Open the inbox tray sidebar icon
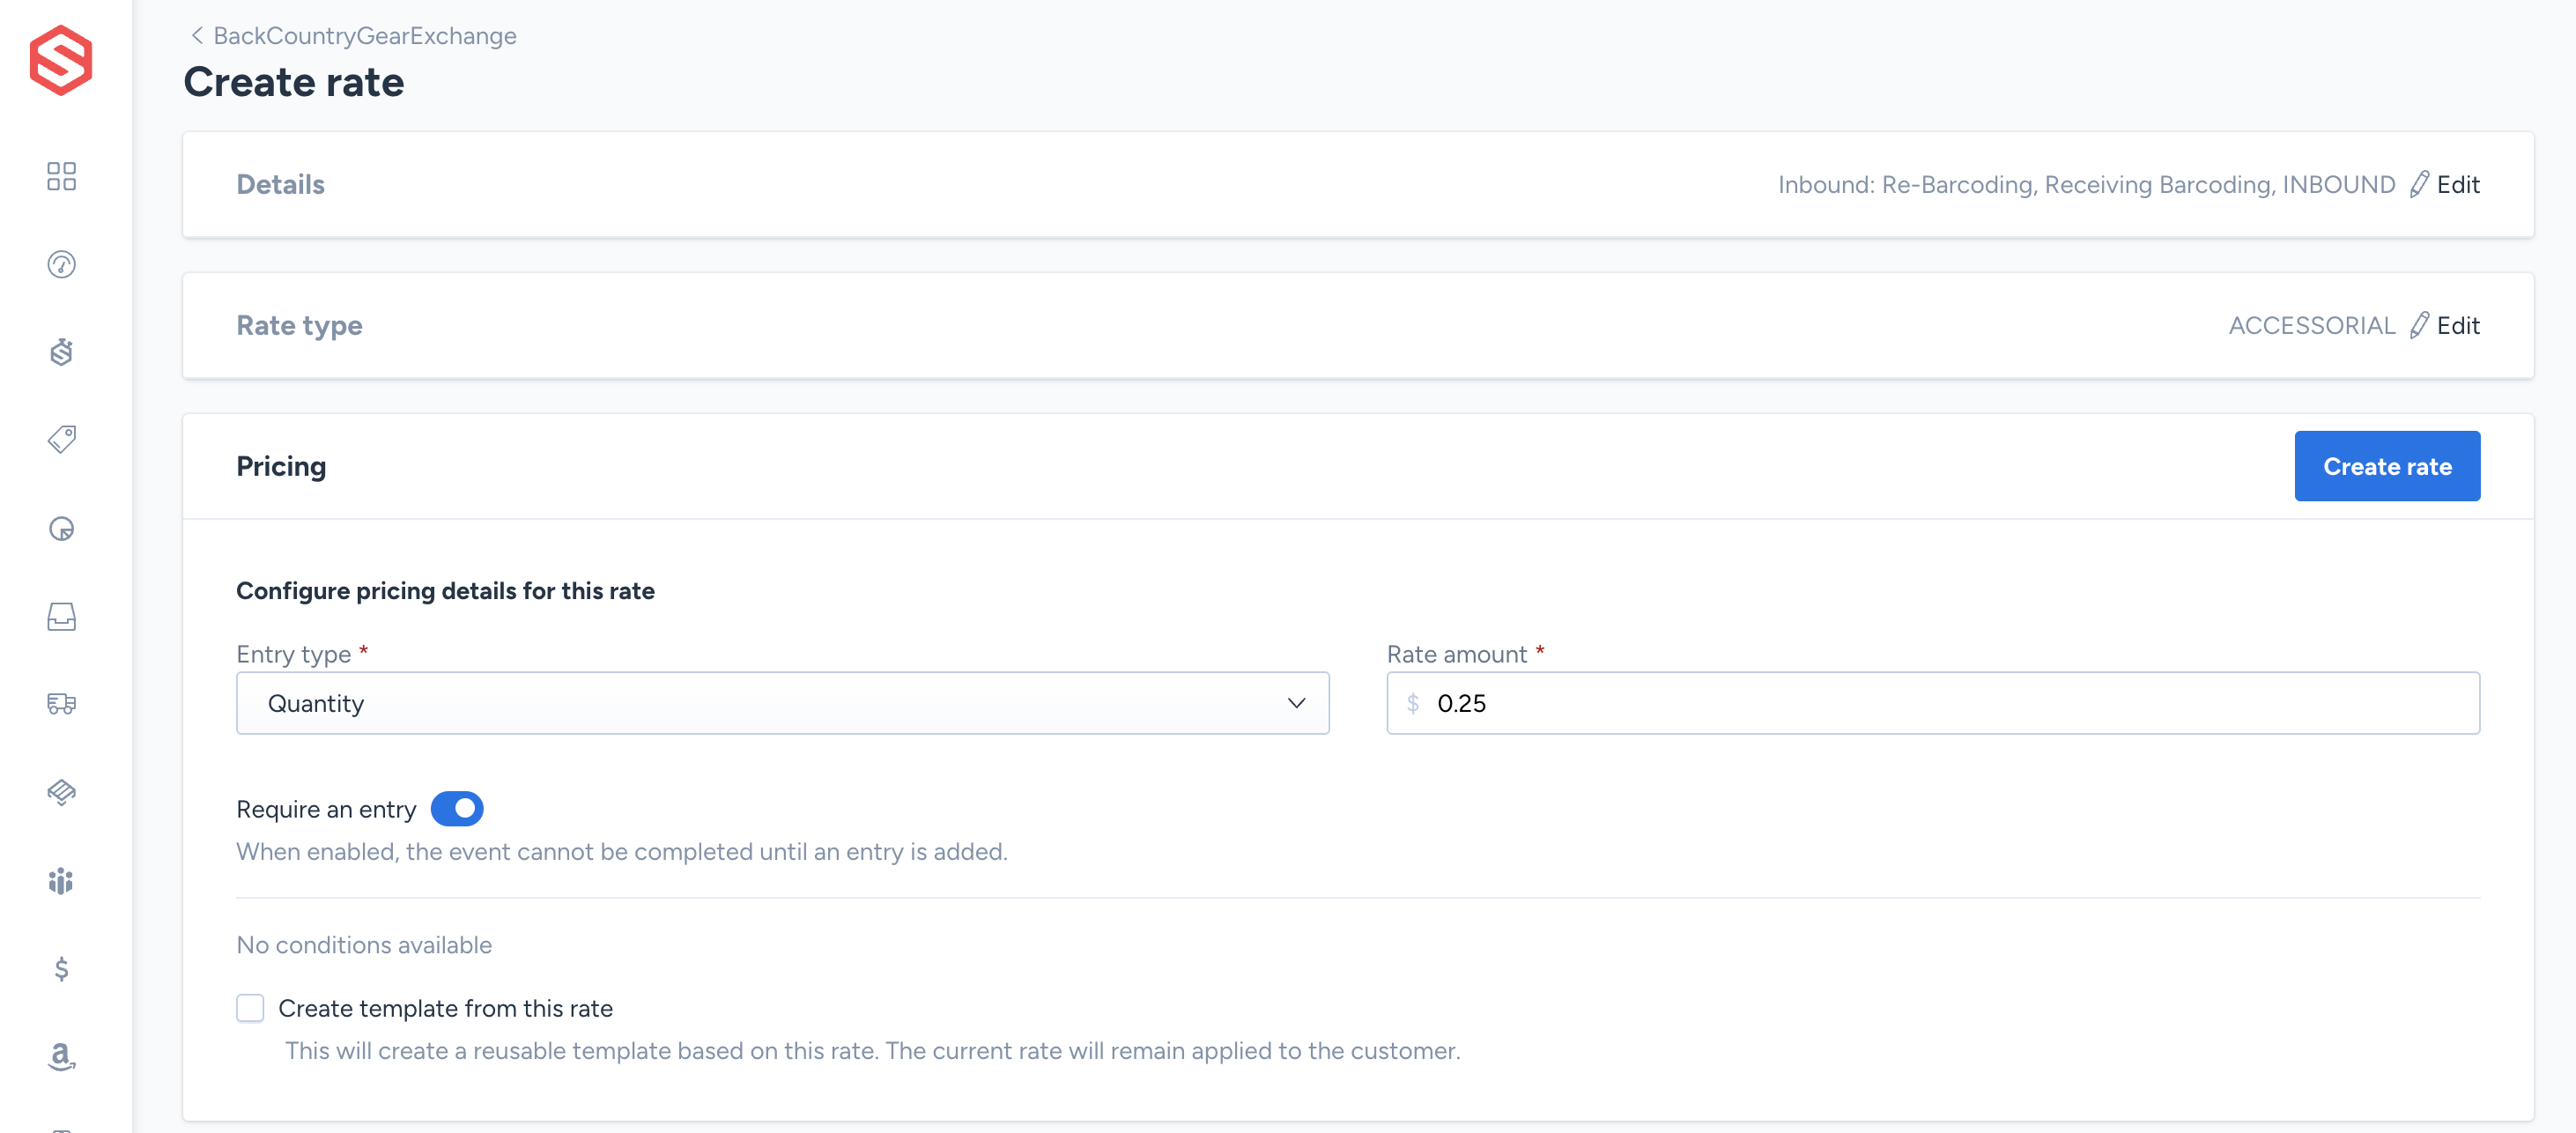The image size is (2576, 1133). 61,616
